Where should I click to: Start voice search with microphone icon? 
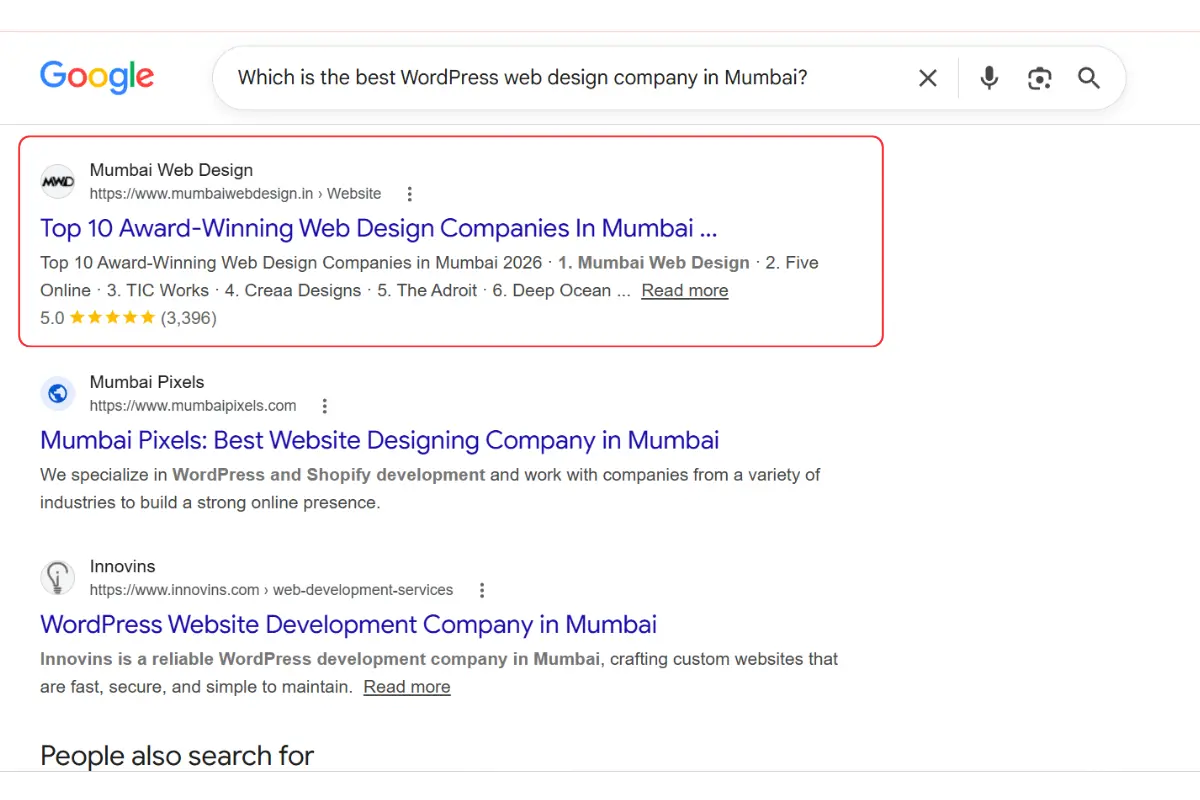pos(989,78)
